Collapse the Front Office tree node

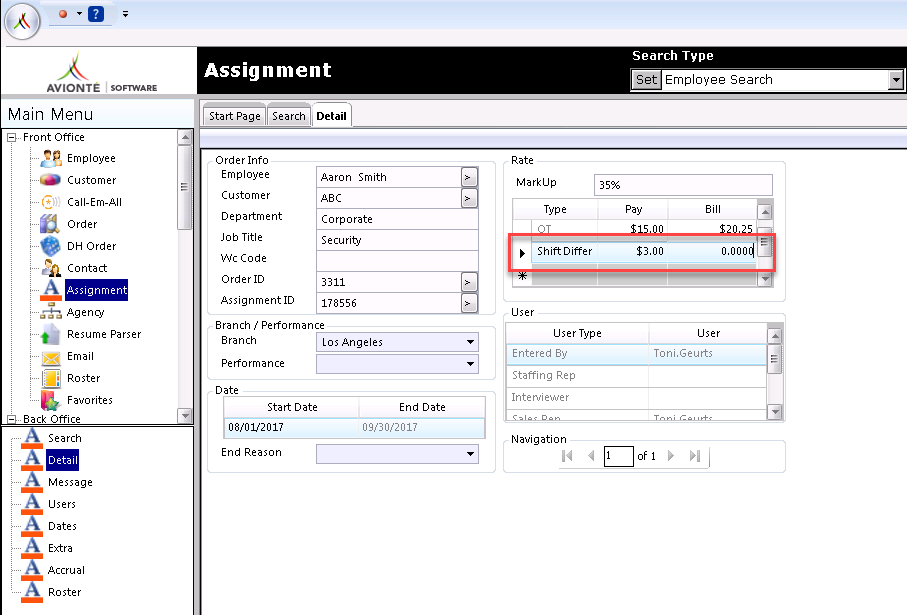(x=11, y=137)
